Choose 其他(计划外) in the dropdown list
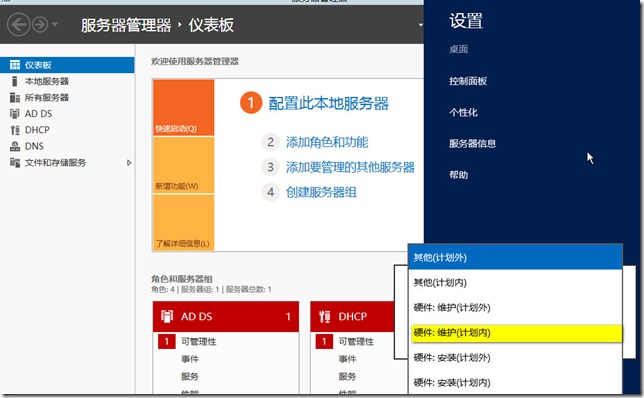Screen dimensions: 644x398 click(x=515, y=258)
